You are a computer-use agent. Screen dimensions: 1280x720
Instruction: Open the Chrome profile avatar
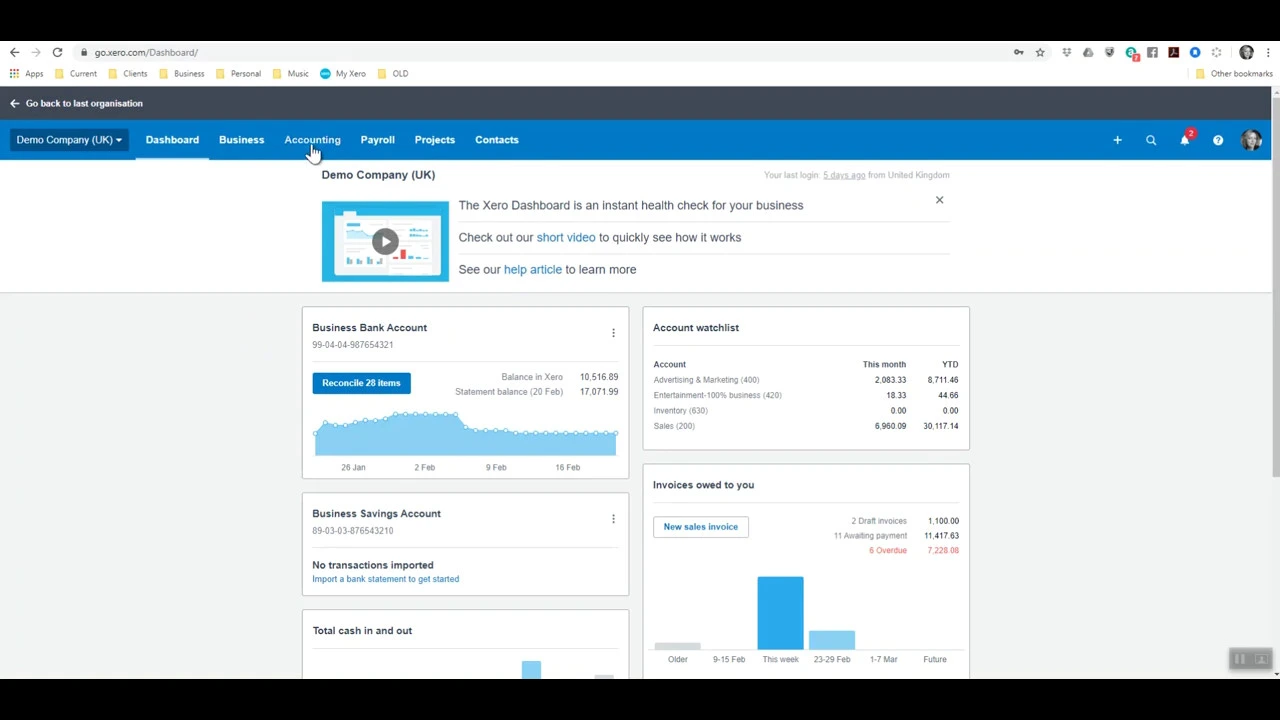coord(1246,52)
